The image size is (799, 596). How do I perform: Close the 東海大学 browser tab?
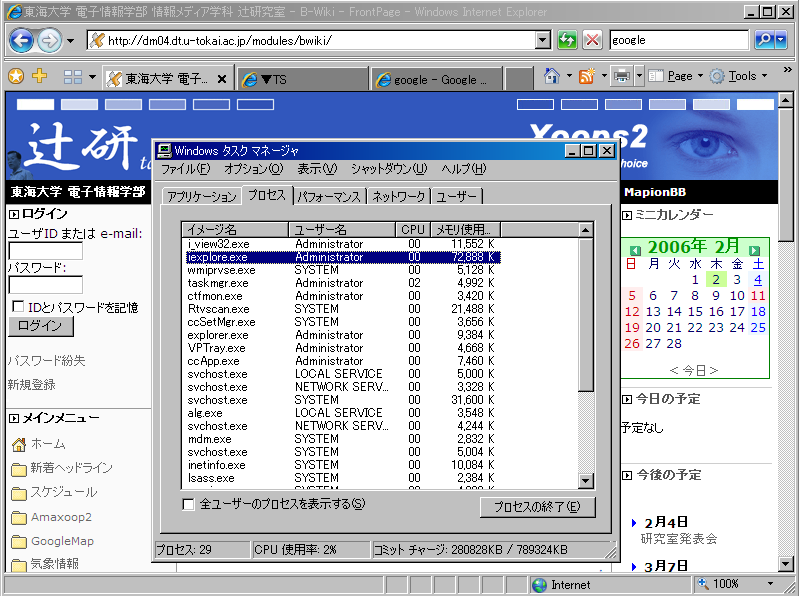point(222,79)
